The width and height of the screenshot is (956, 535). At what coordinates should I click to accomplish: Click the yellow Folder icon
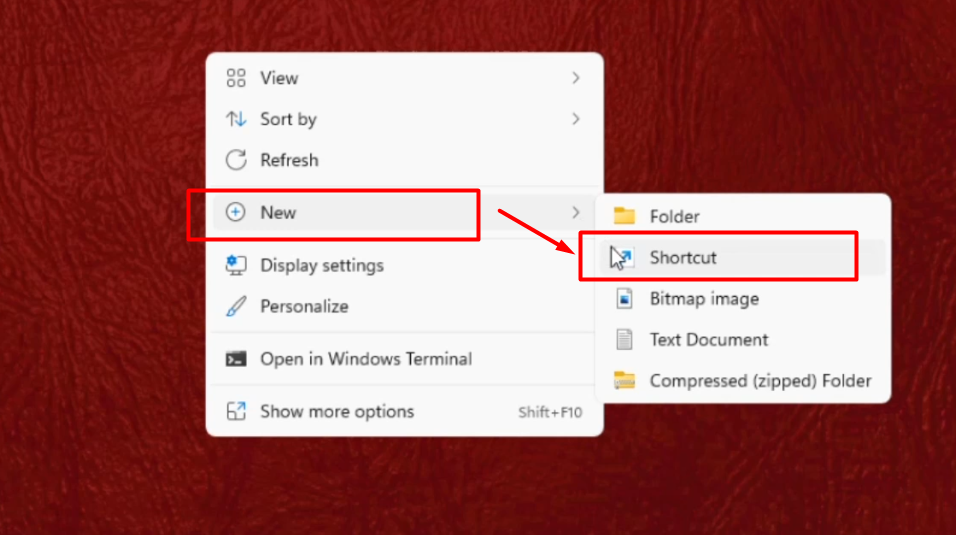pos(624,216)
